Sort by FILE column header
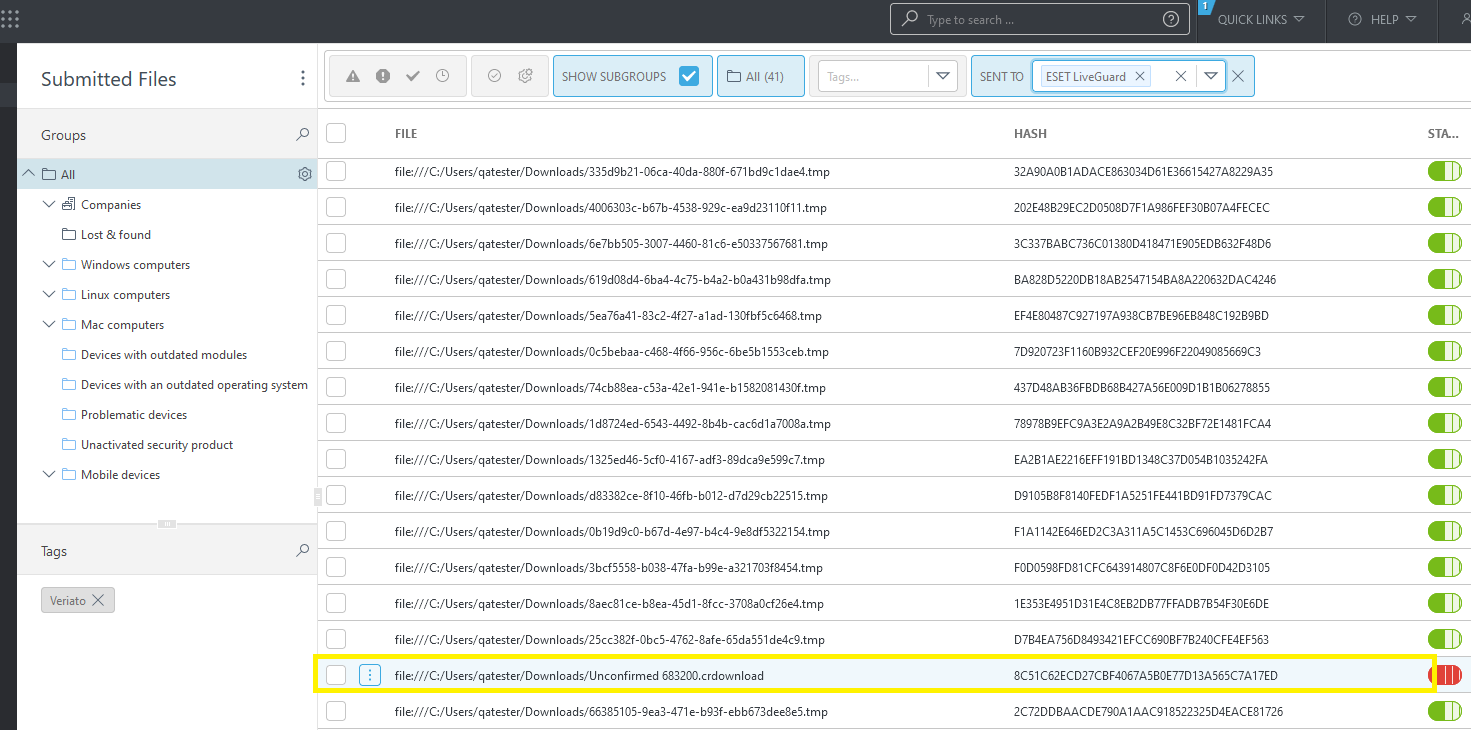Viewport: 1471px width, 730px height. point(406,133)
